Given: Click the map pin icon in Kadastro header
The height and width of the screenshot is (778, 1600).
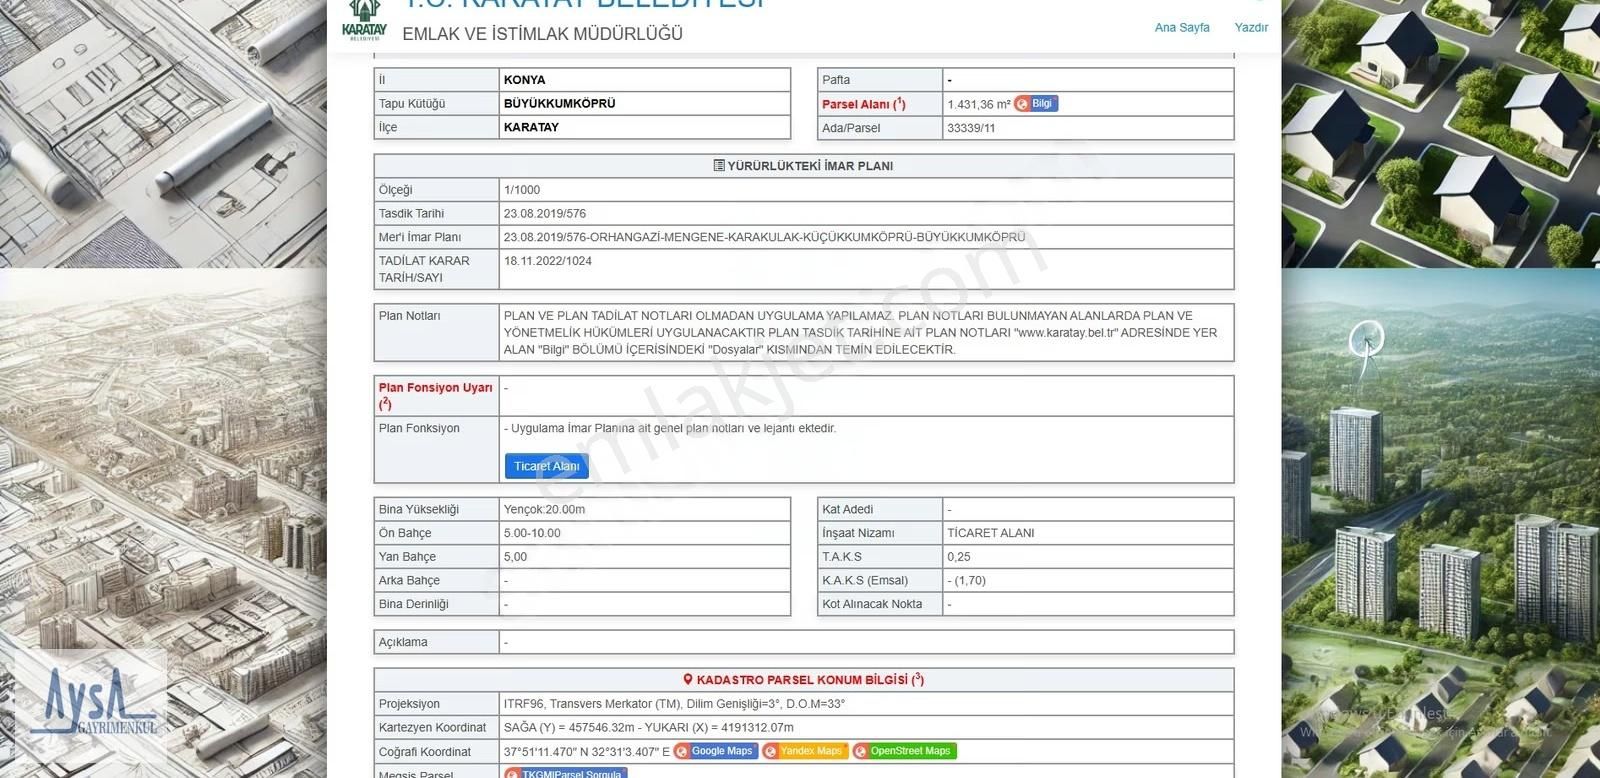Looking at the screenshot, I should point(688,680).
